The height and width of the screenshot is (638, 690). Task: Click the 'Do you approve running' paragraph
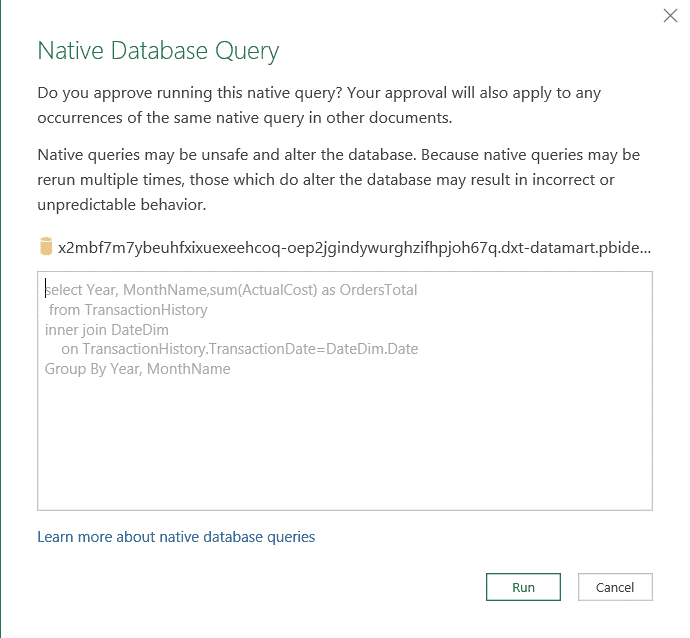click(319, 105)
